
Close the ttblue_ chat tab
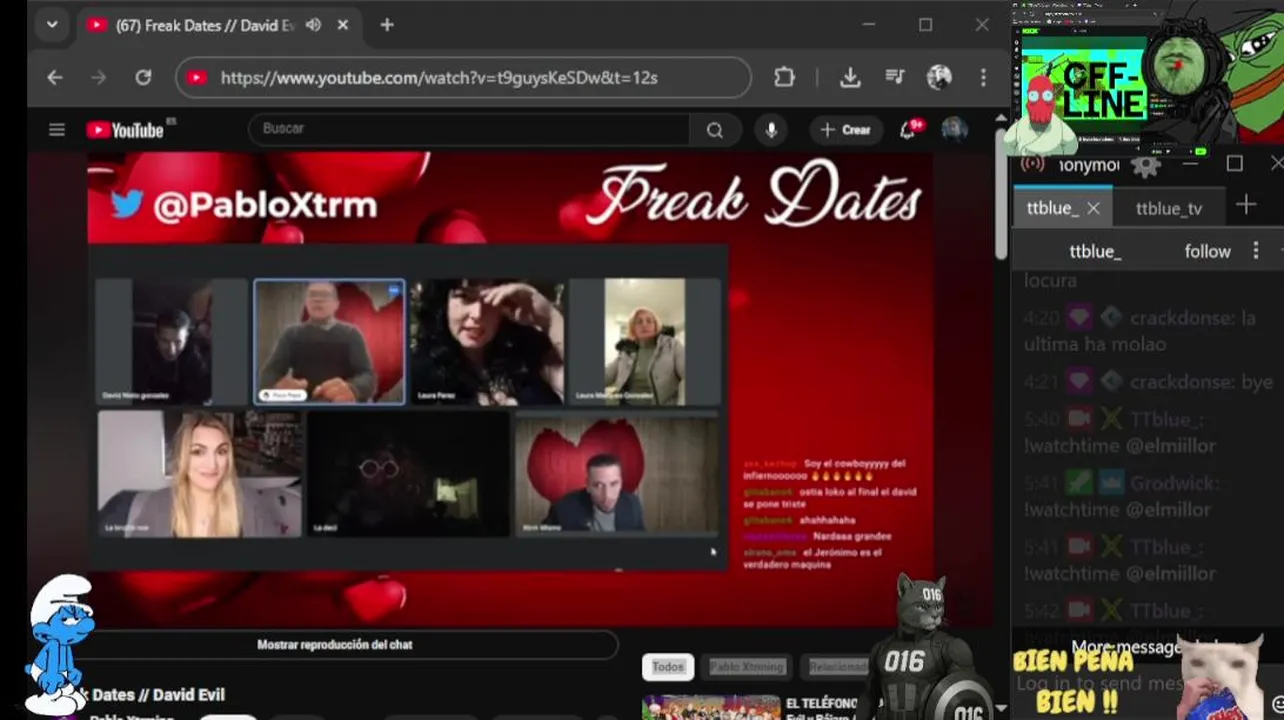(x=1093, y=208)
